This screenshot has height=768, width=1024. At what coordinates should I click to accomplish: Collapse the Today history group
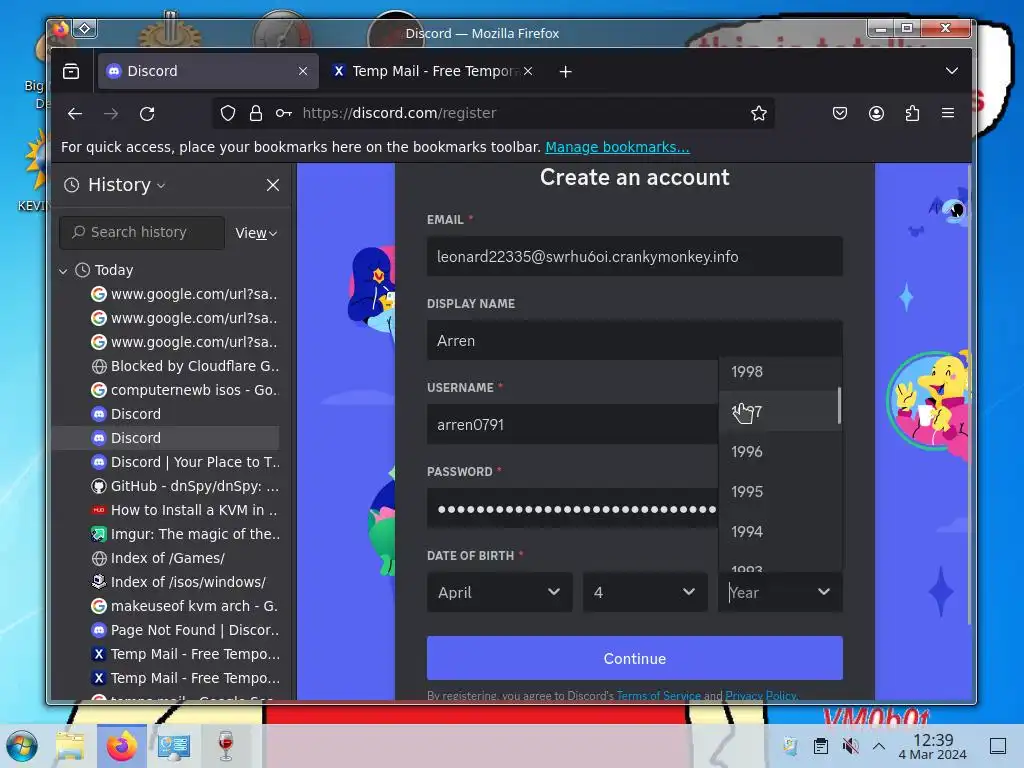tap(63, 270)
